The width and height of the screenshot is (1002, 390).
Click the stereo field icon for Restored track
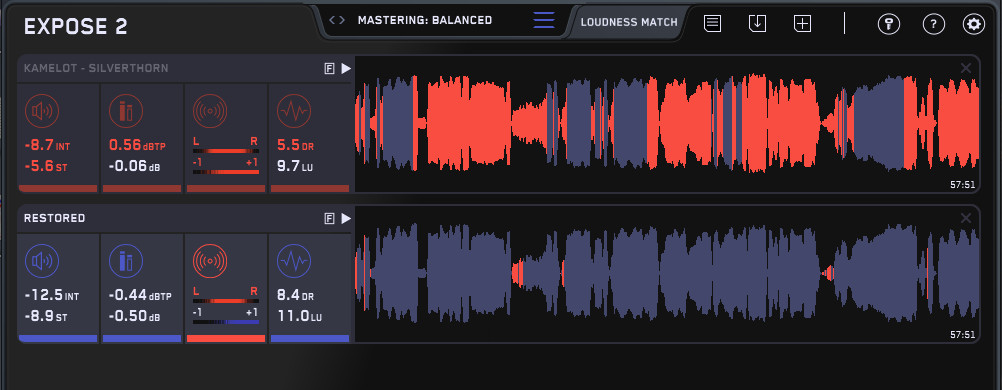click(210, 261)
